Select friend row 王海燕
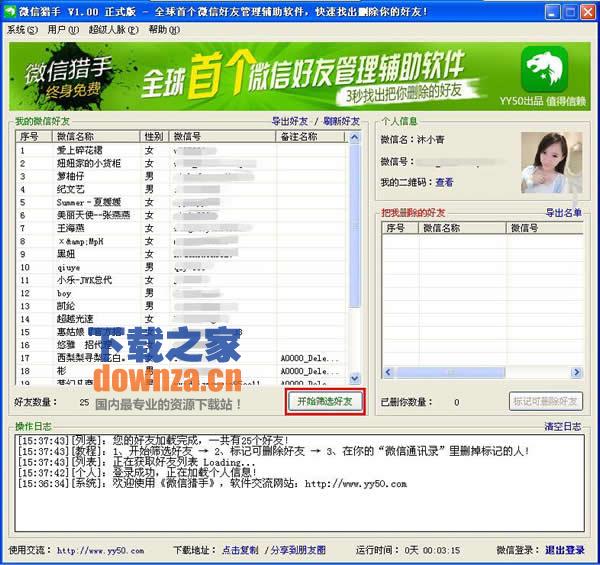Image resolution: width=600 pixels, height=565 pixels. click(181, 228)
